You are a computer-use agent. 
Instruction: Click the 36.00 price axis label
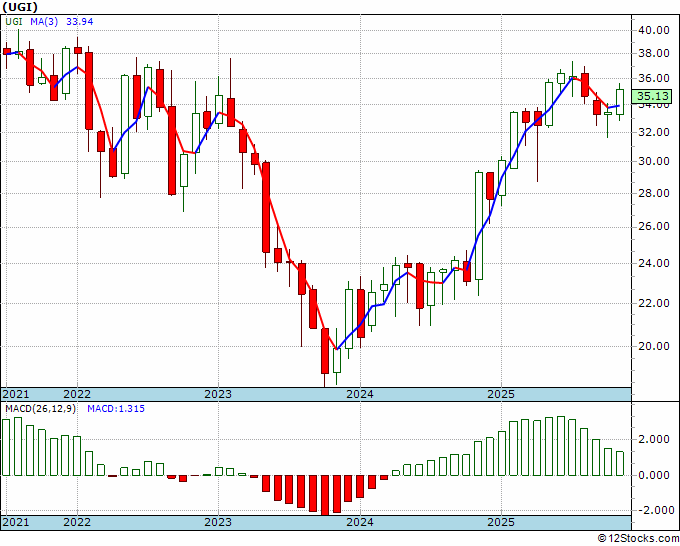[x=653, y=79]
